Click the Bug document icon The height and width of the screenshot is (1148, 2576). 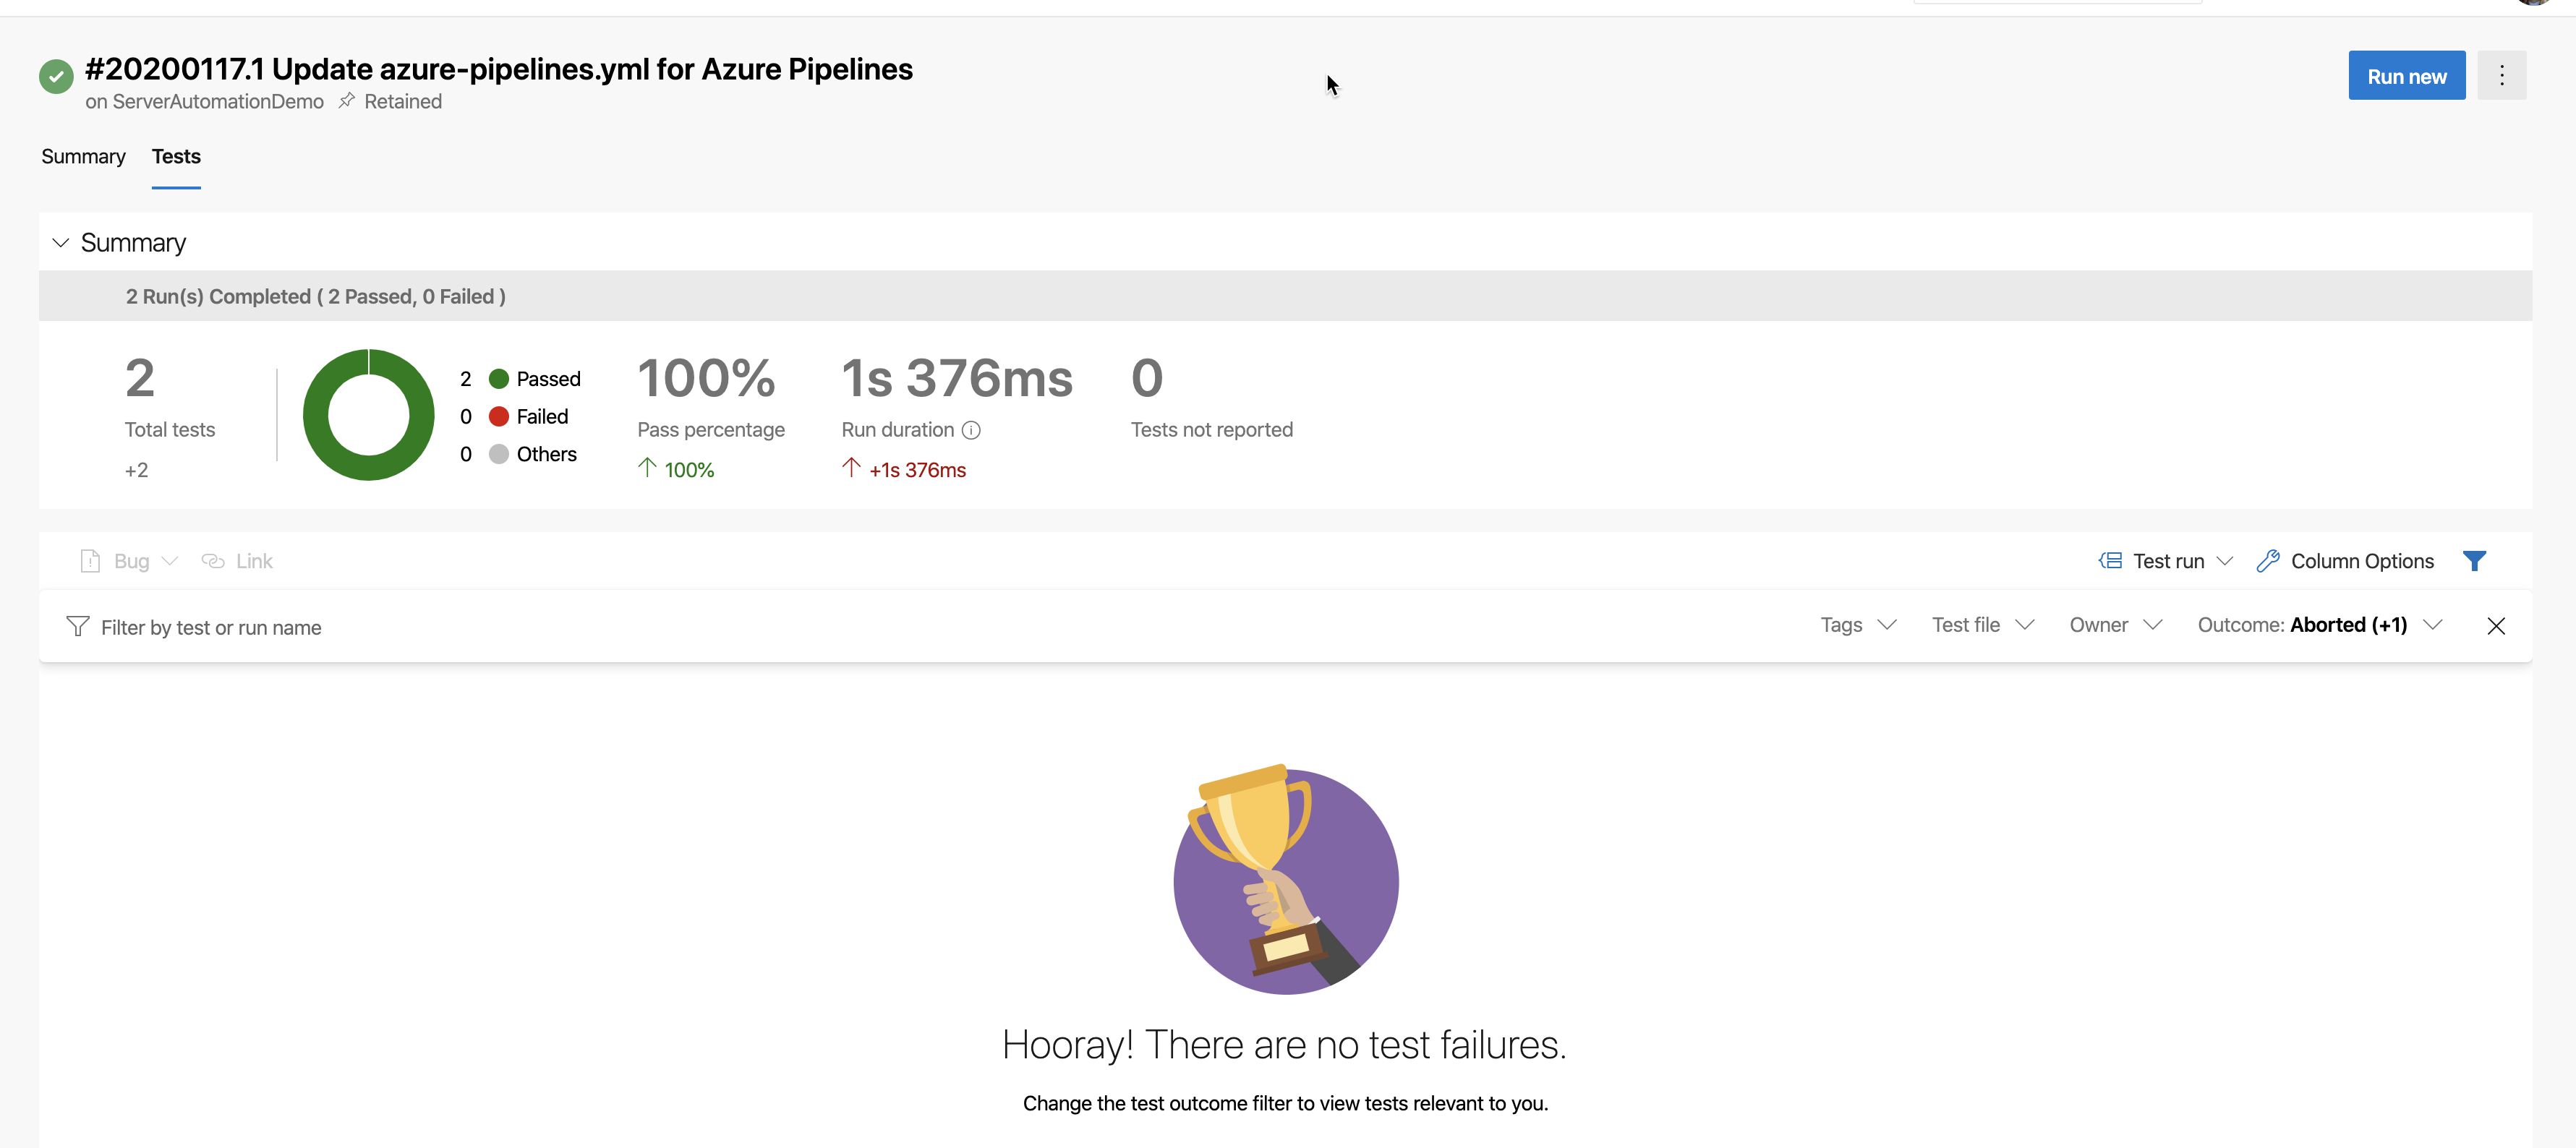(90, 561)
